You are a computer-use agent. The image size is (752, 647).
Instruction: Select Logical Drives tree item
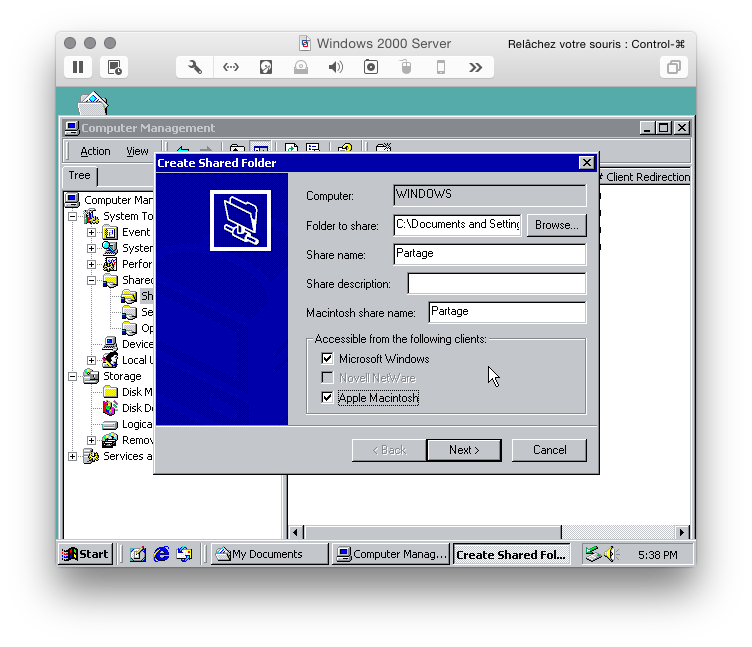click(137, 424)
